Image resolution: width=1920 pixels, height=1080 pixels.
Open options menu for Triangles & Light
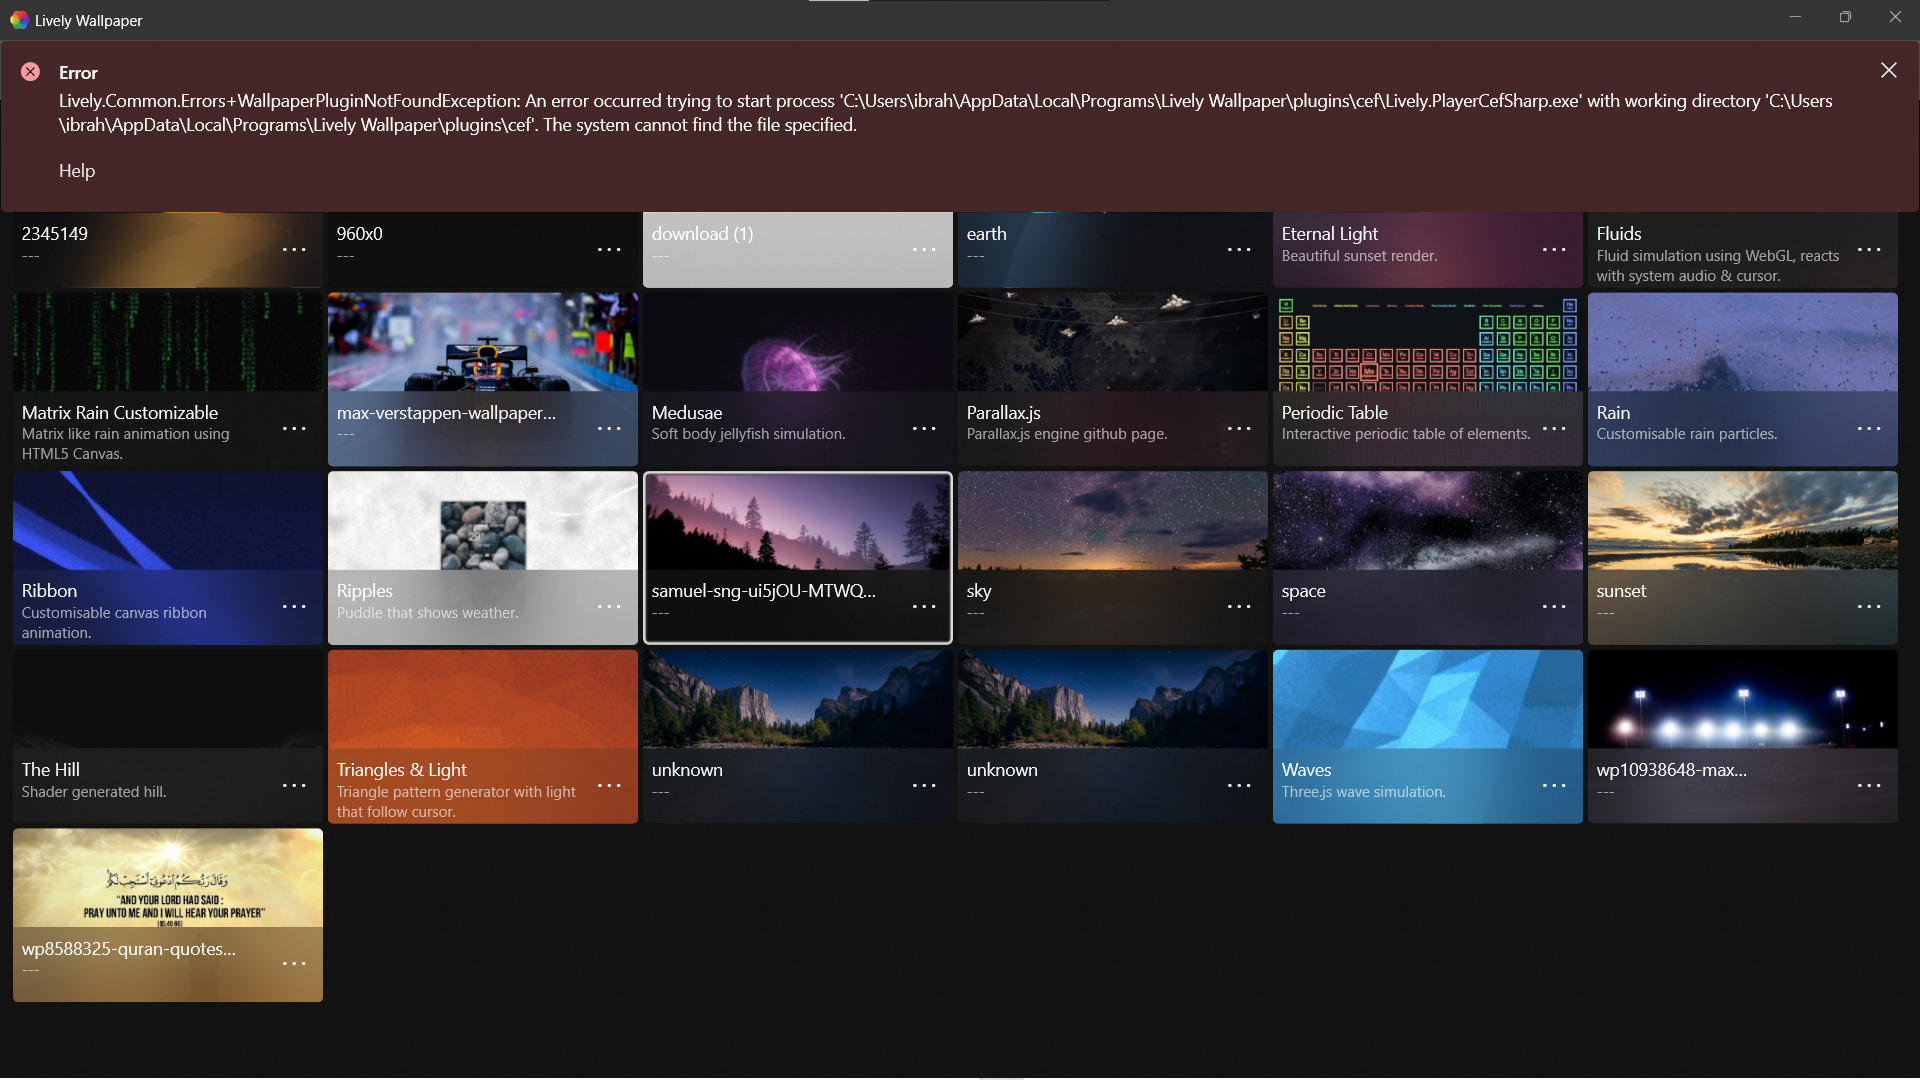pyautogui.click(x=609, y=785)
